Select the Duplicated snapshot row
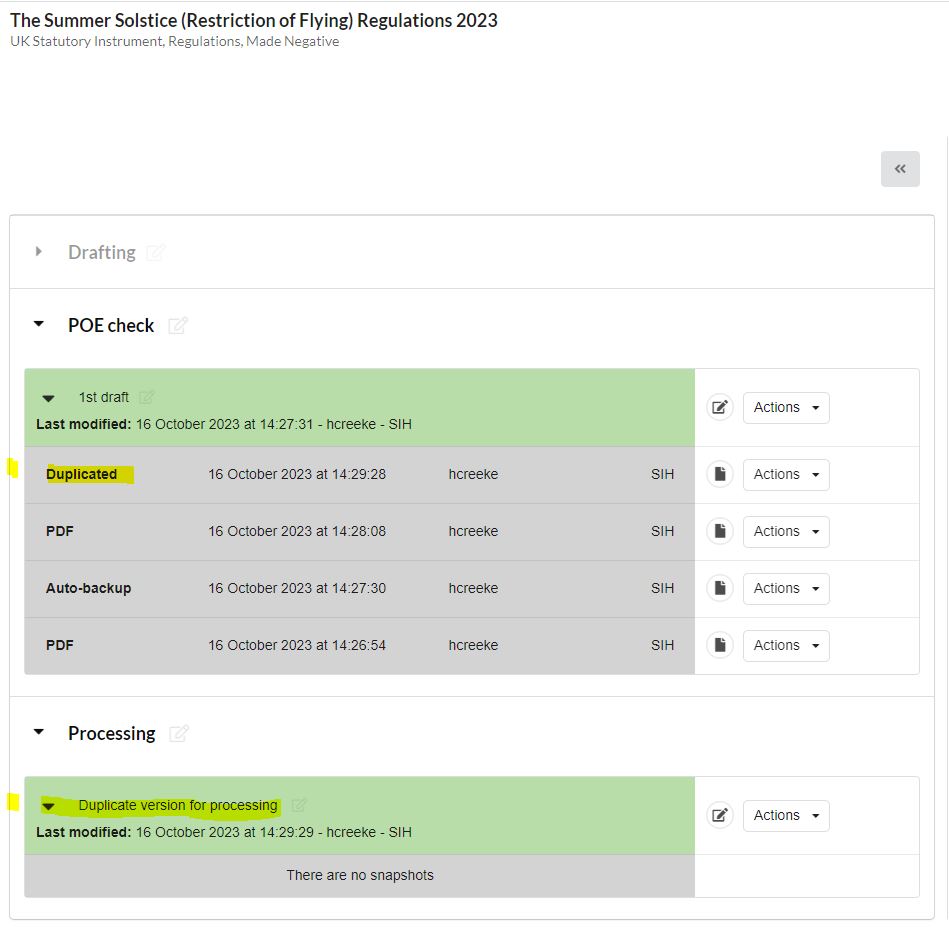The width and height of the screenshot is (949, 931). coord(359,475)
